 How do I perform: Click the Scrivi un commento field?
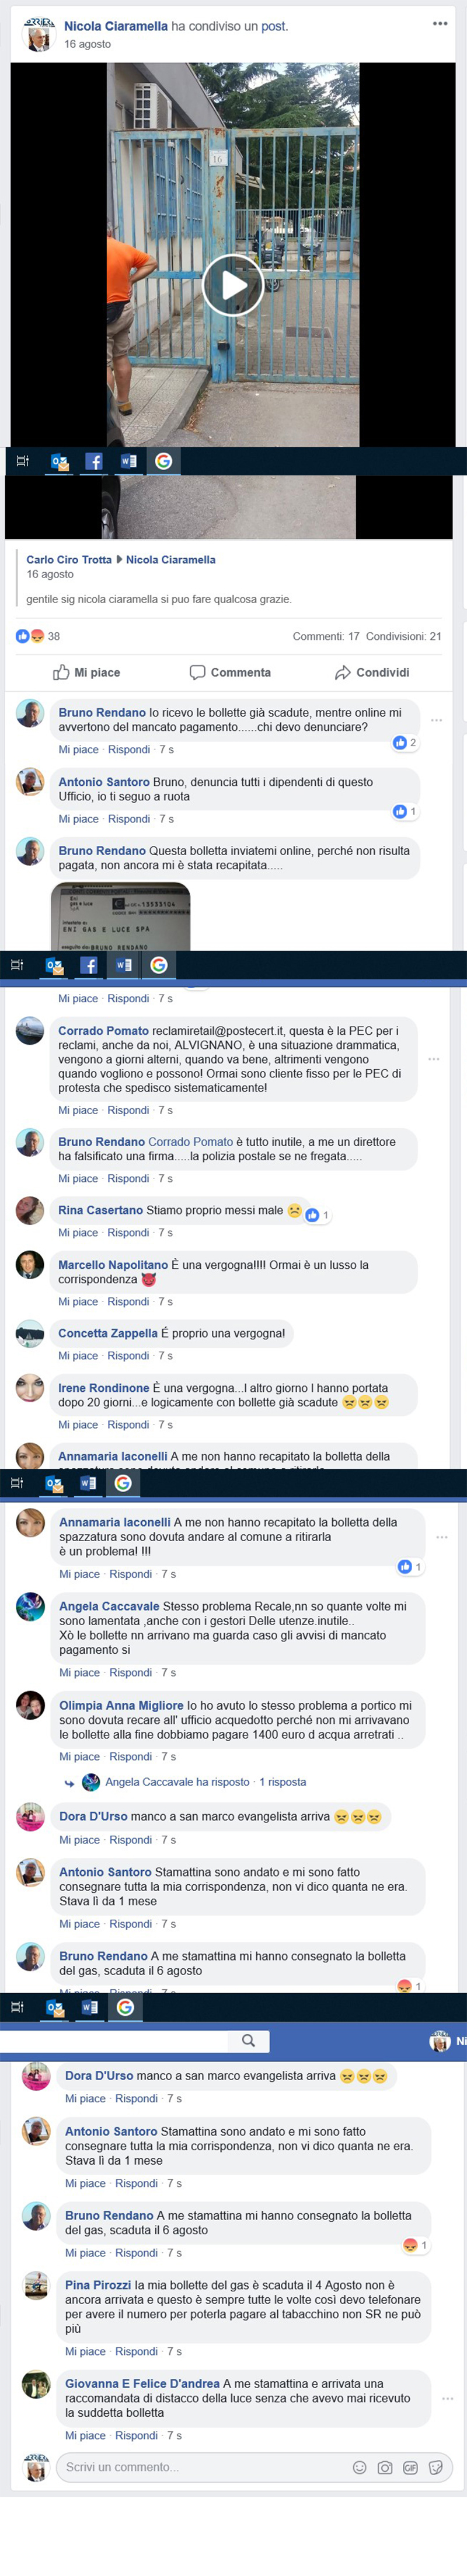click(x=200, y=2467)
